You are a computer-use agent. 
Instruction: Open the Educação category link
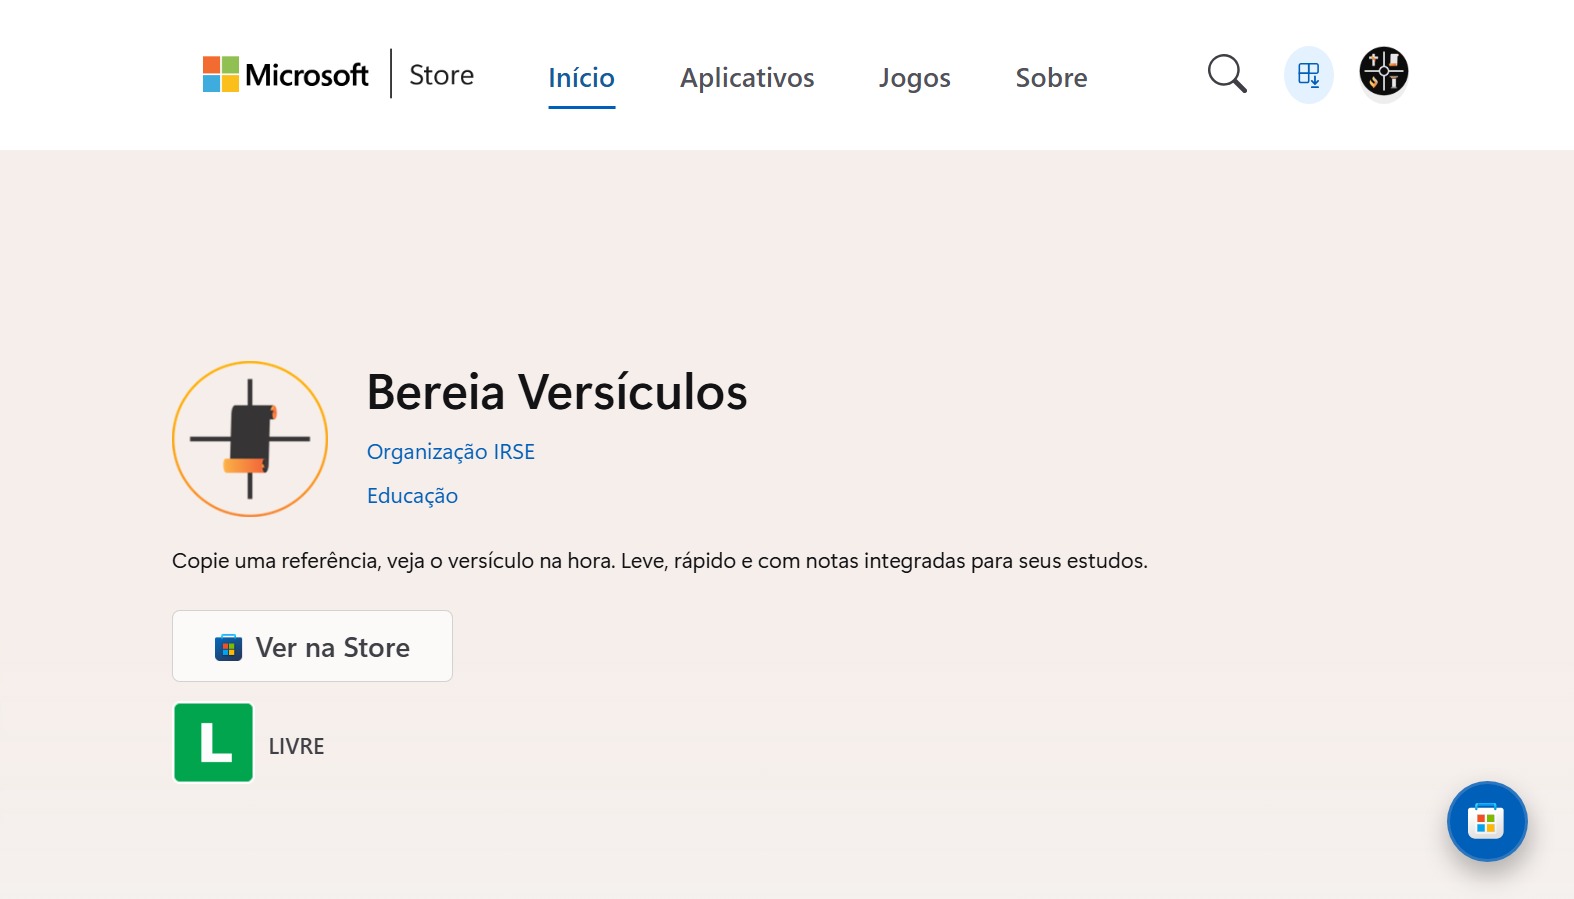click(412, 496)
